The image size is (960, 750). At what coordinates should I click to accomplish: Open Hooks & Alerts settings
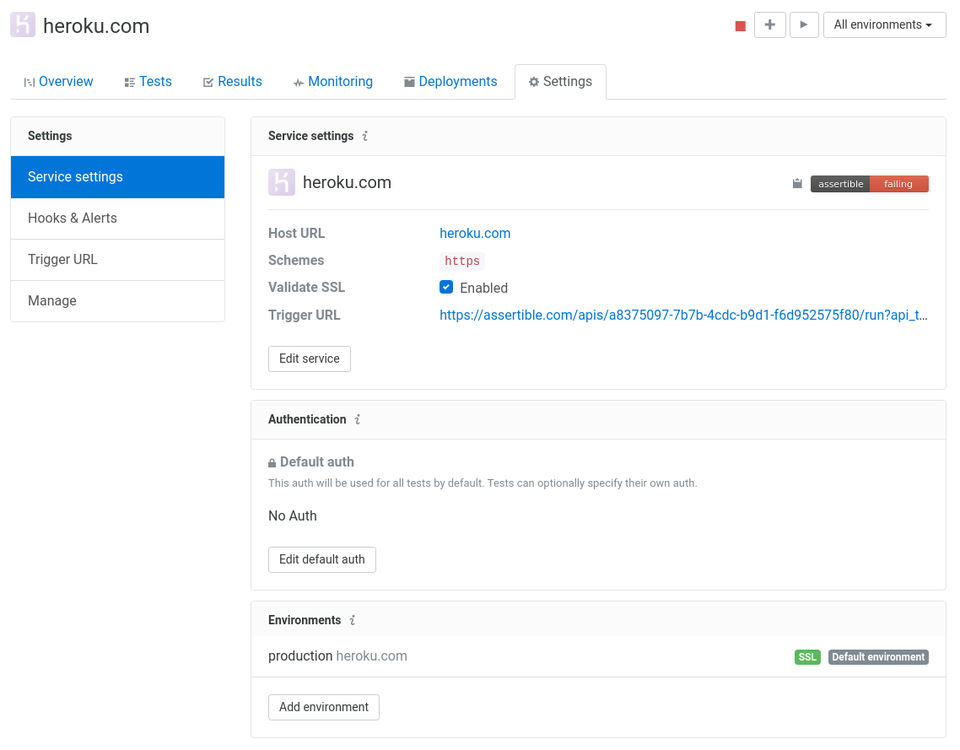(118, 218)
